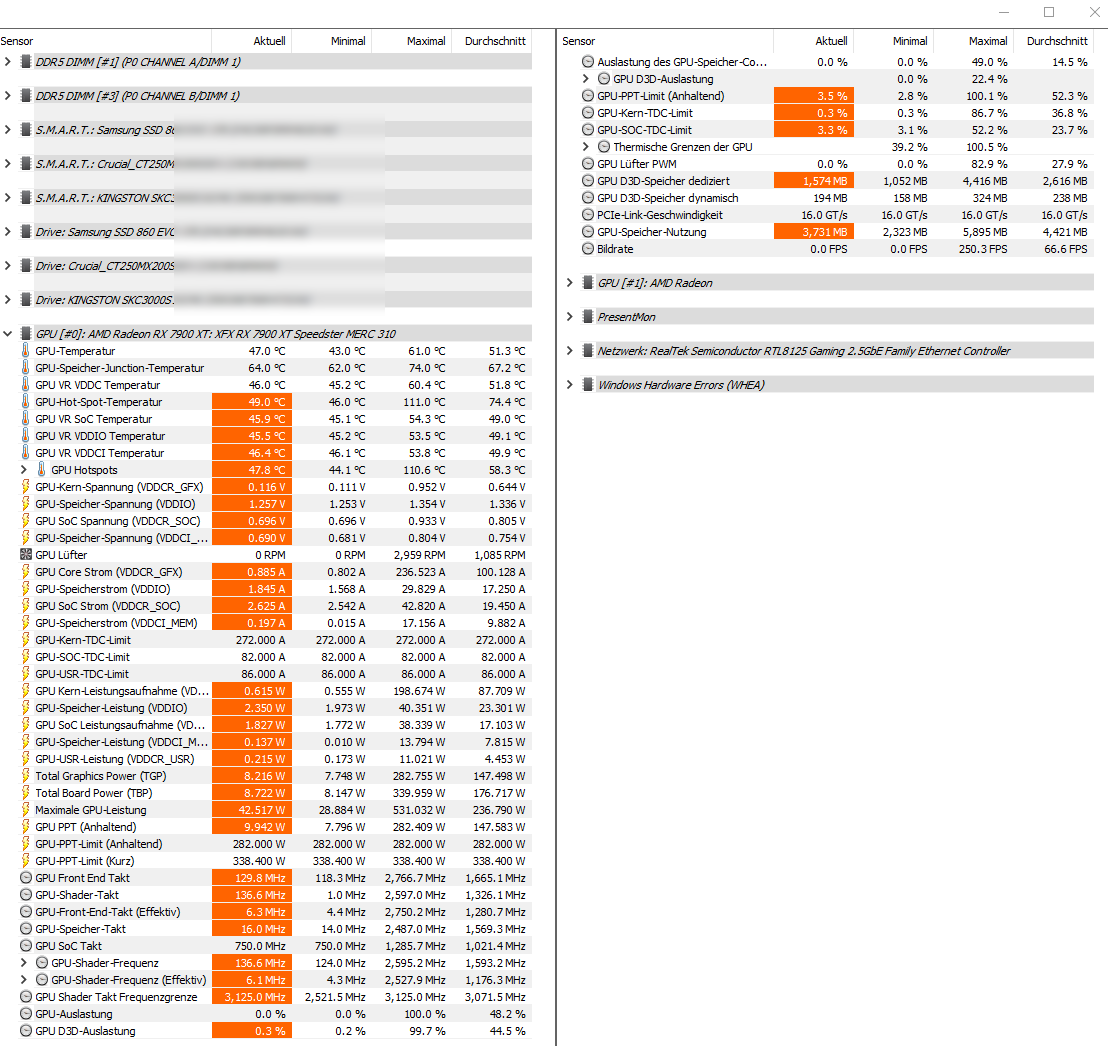This screenshot has height=1046, width=1108.
Task: Expand GPU [#1]: AMD Radeon group
Action: click(x=570, y=283)
